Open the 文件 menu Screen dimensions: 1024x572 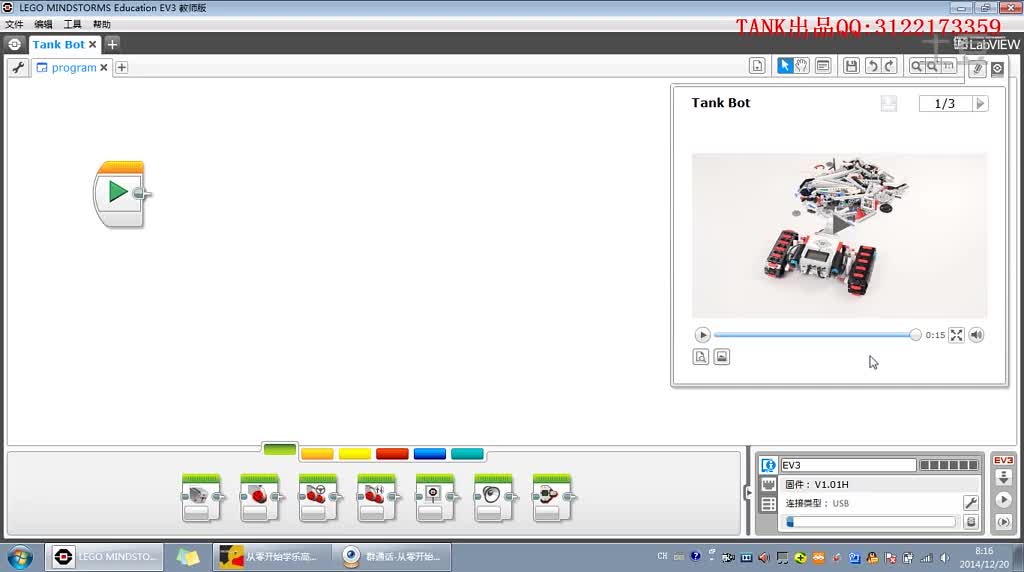click(x=14, y=24)
